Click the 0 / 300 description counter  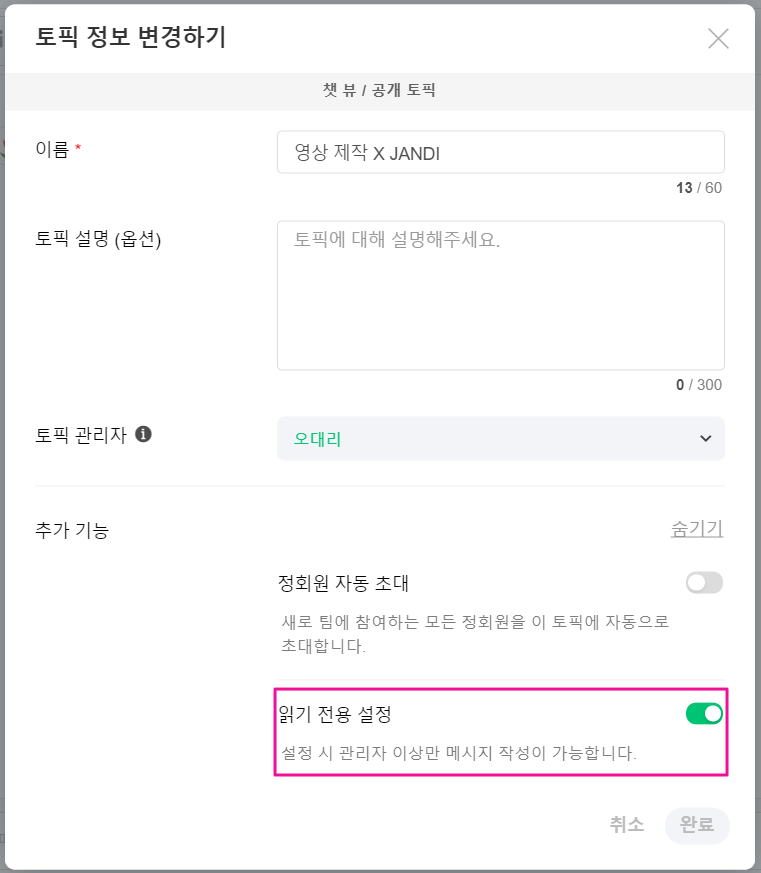pos(698,385)
